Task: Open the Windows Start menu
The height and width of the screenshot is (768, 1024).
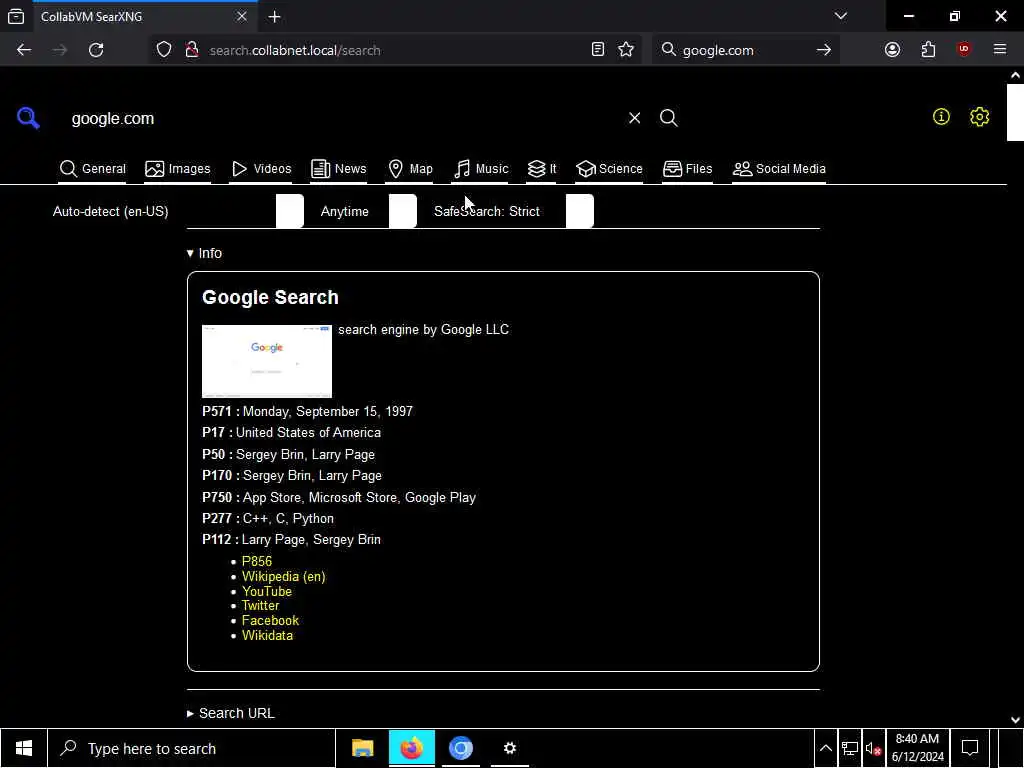Action: coord(24,748)
